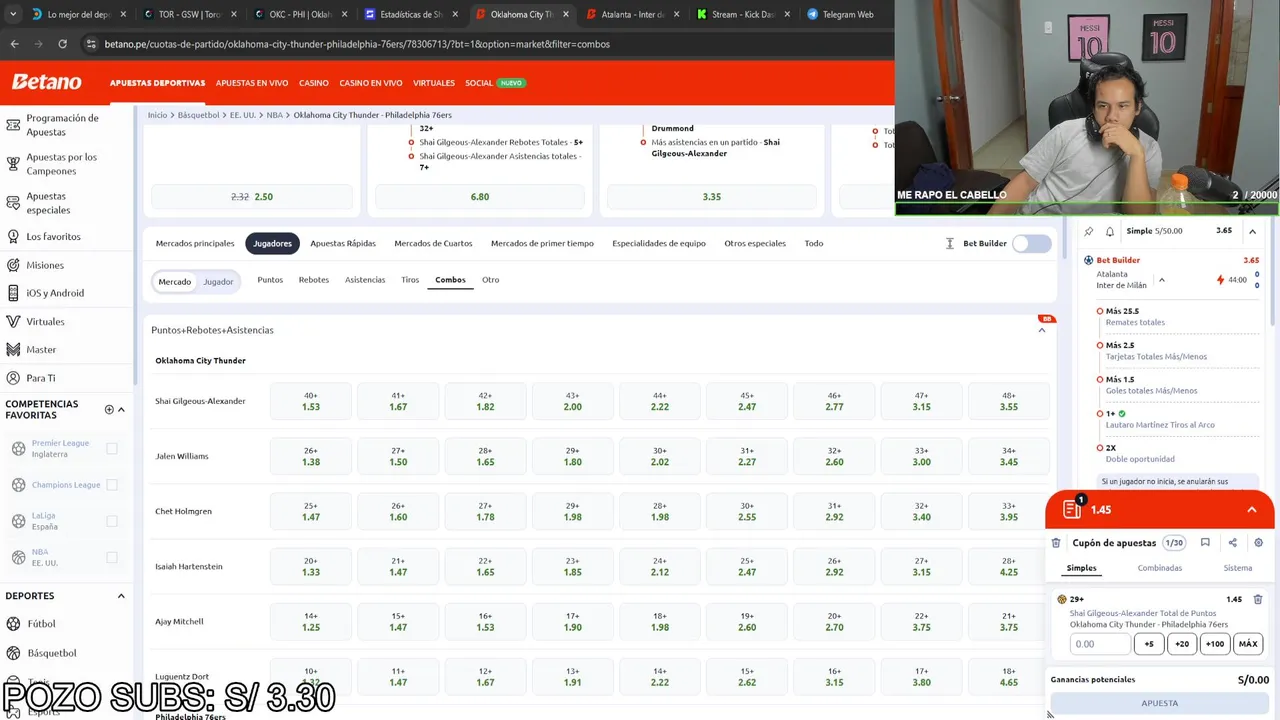Click the Misiones sidebar icon

13,265
